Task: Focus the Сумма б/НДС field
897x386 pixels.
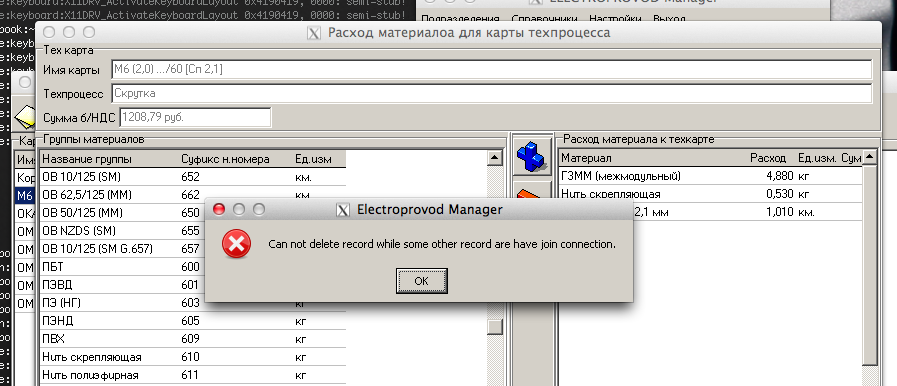Action: click(x=195, y=117)
